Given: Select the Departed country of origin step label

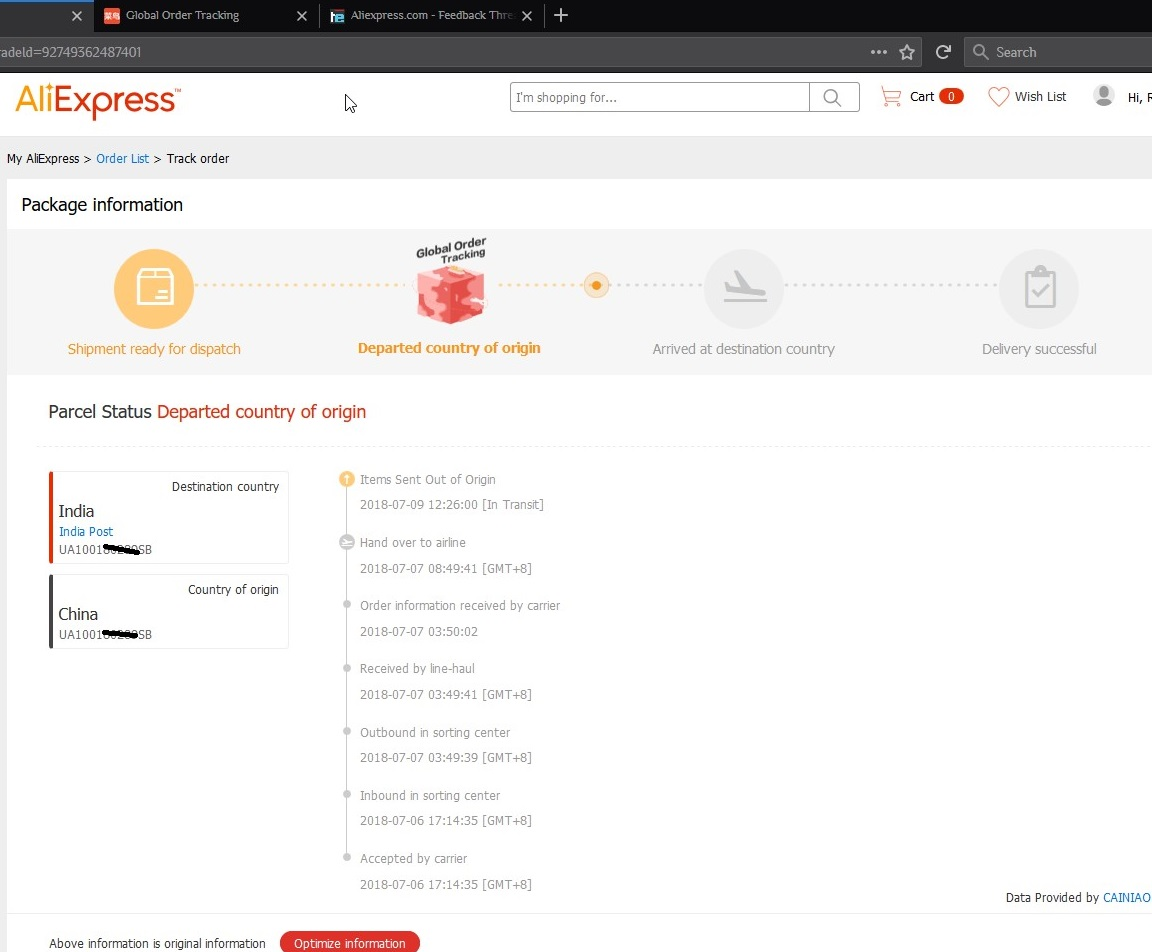Looking at the screenshot, I should click(449, 348).
